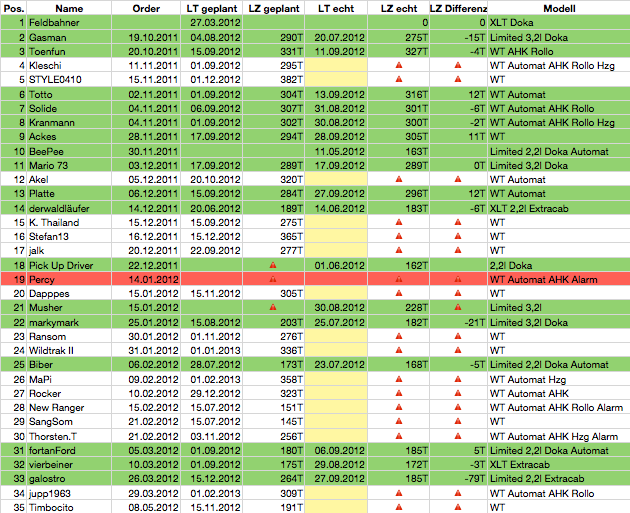Image resolution: width=630 pixels, height=513 pixels.
Task: Click the order date 14.01.2012 for Percy
Action: point(146,279)
